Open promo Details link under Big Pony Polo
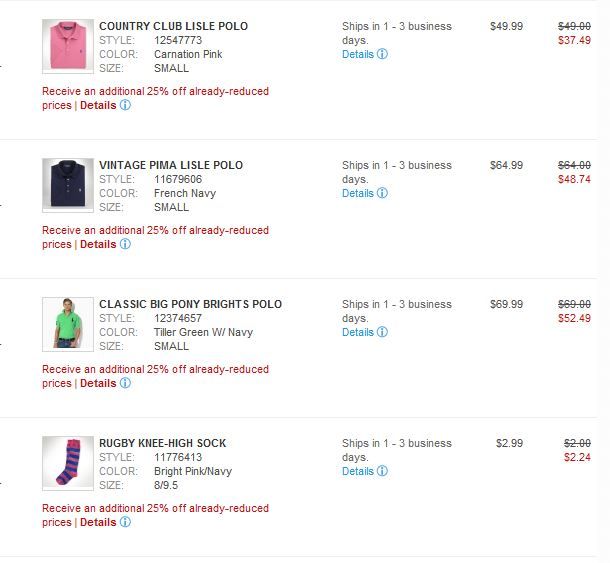610x563 pixels. point(98,383)
